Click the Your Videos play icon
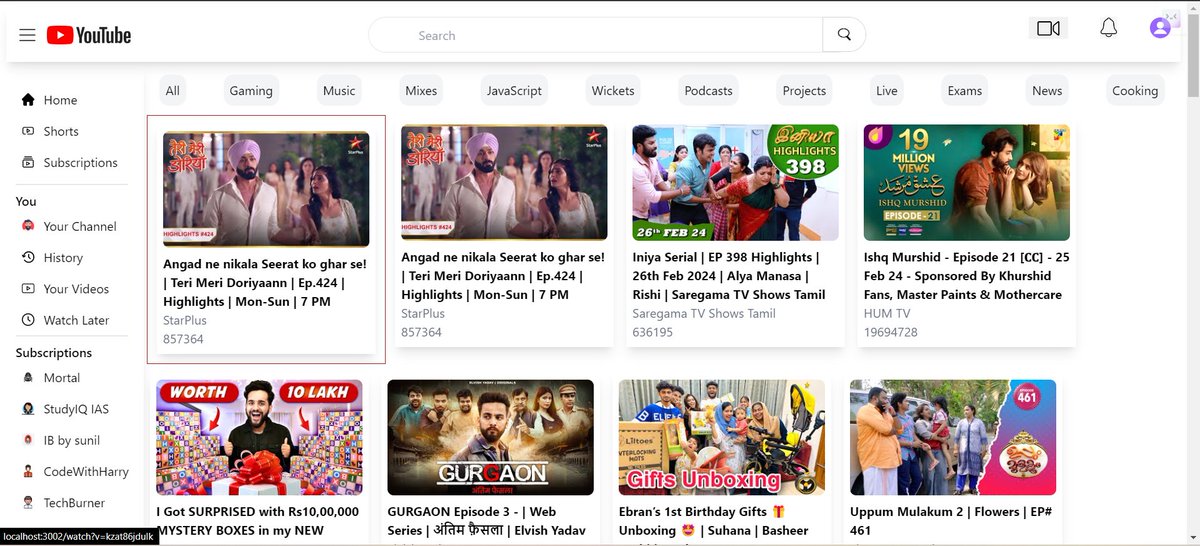This screenshot has width=1200, height=546. [x=28, y=289]
